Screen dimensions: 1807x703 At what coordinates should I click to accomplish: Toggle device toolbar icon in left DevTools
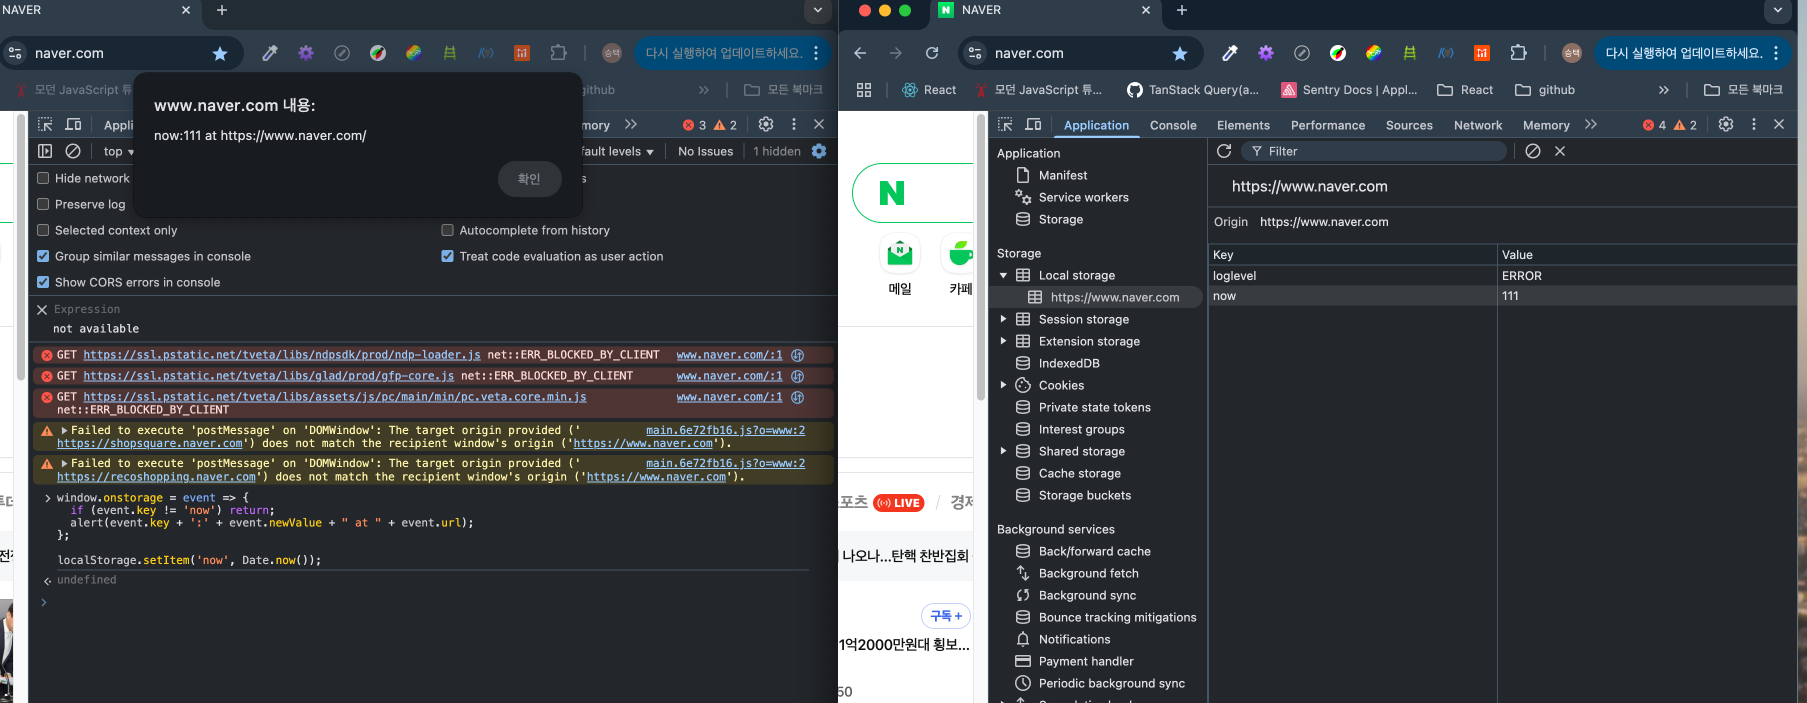pos(73,124)
